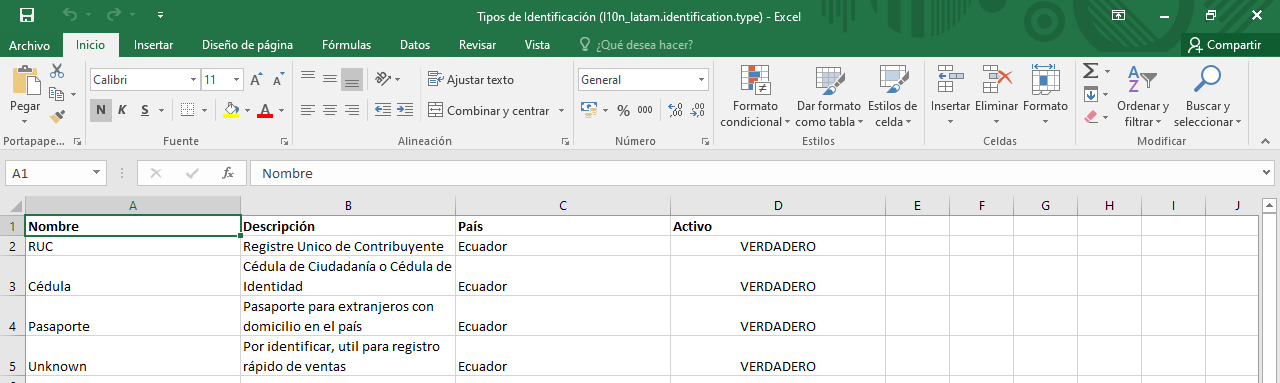Increase font size with the large A icon
The height and width of the screenshot is (383, 1280).
[256, 80]
